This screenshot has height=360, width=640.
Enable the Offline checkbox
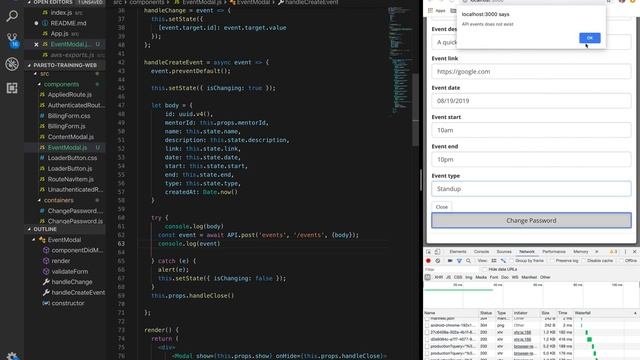point(621,260)
